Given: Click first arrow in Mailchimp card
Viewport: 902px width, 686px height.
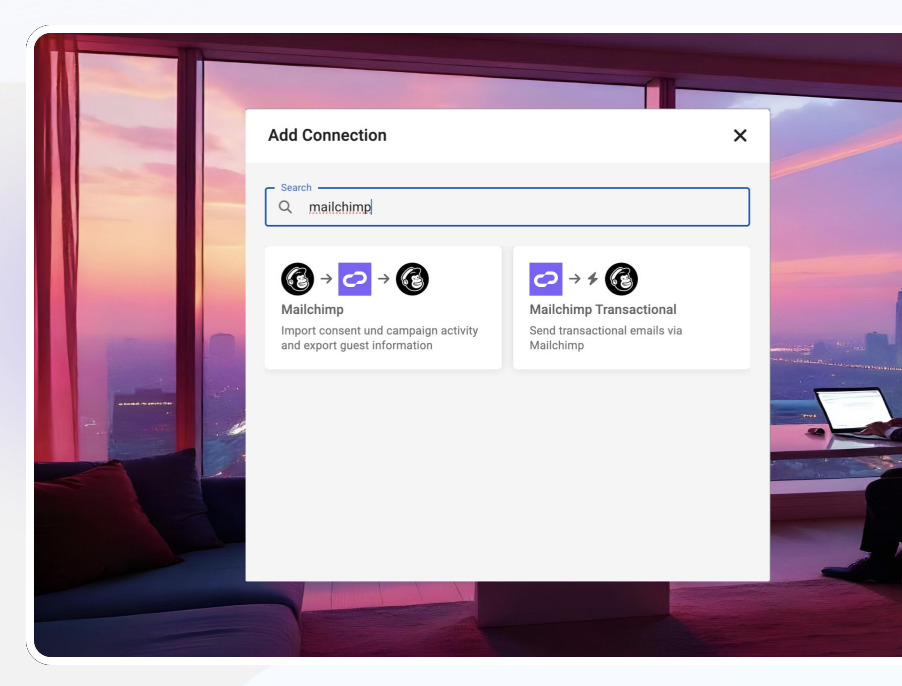Looking at the screenshot, I should pyautogui.click(x=326, y=279).
